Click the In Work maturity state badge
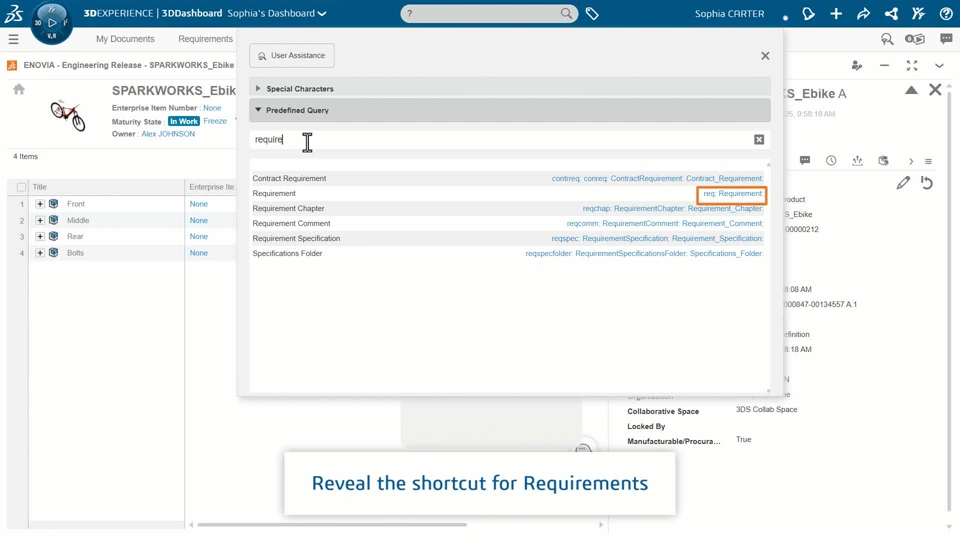Image resolution: width=960 pixels, height=540 pixels. pos(184,121)
